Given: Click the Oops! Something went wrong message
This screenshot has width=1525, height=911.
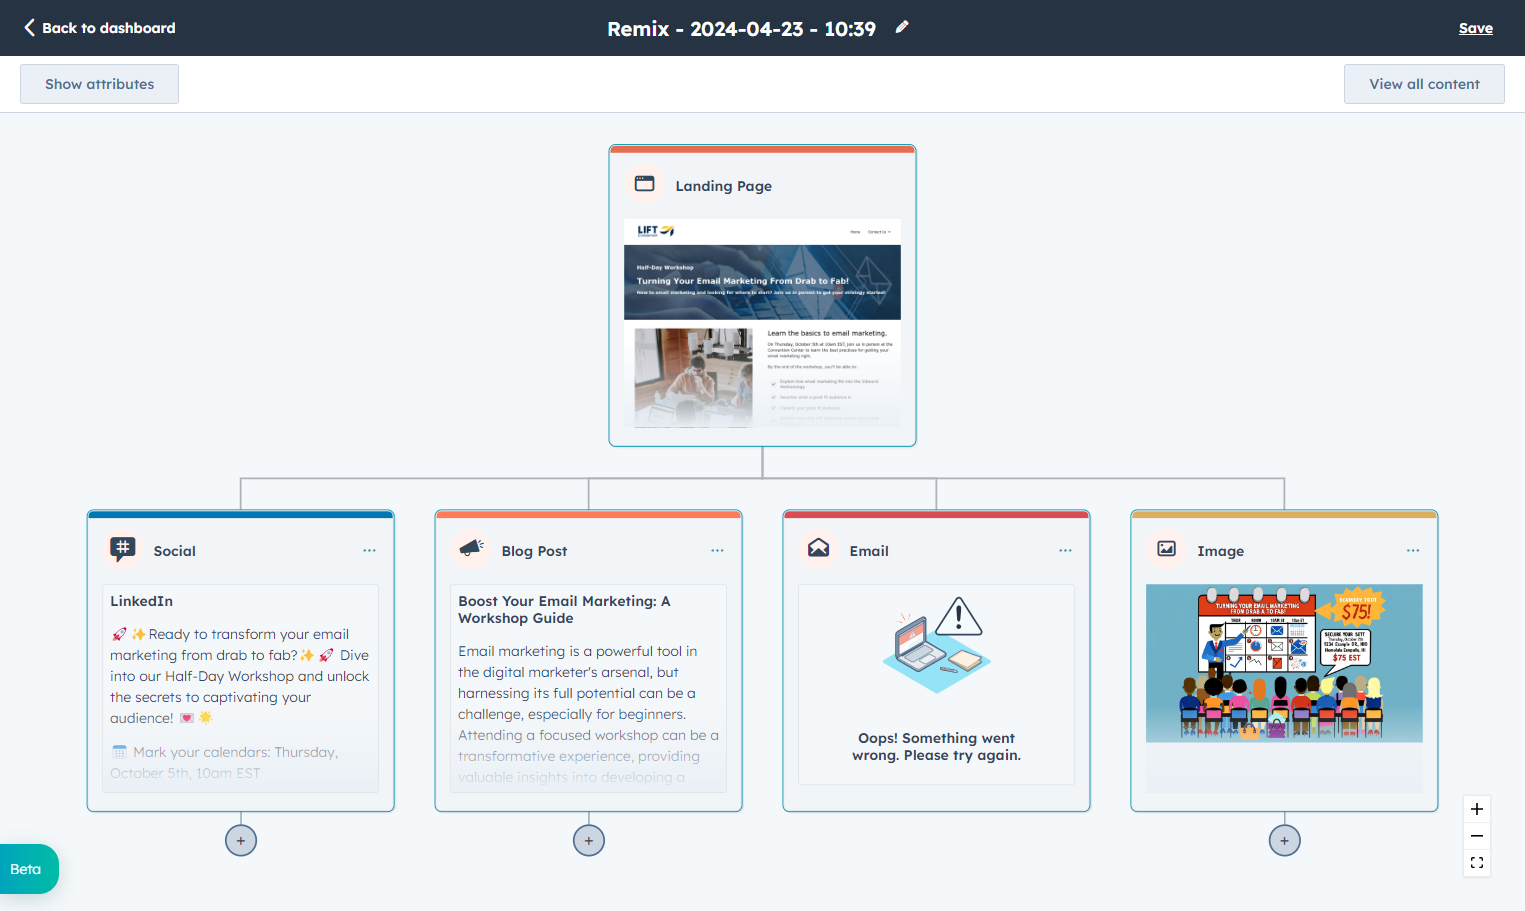Looking at the screenshot, I should coord(936,746).
